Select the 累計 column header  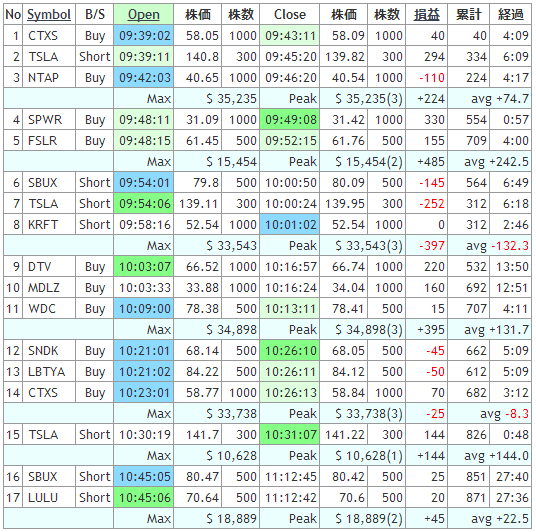click(469, 15)
